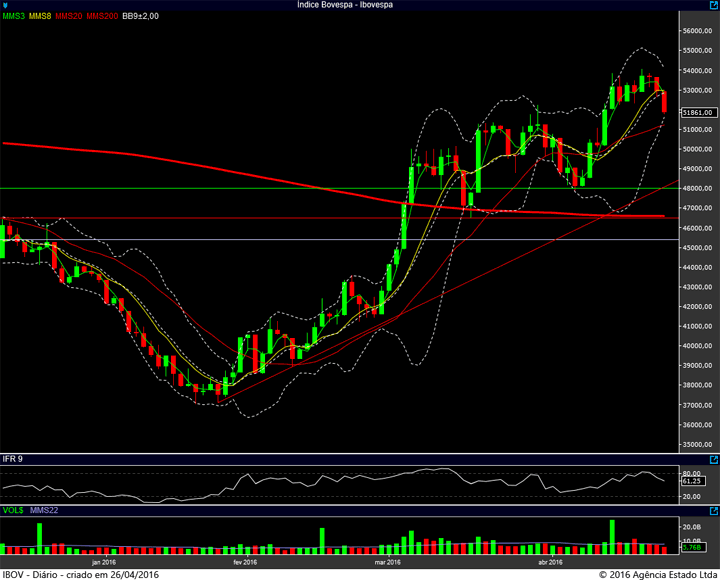The image size is (720, 580).
Task: Pop out the VOL$ volume panel
Action: pyautogui.click(x=714, y=511)
